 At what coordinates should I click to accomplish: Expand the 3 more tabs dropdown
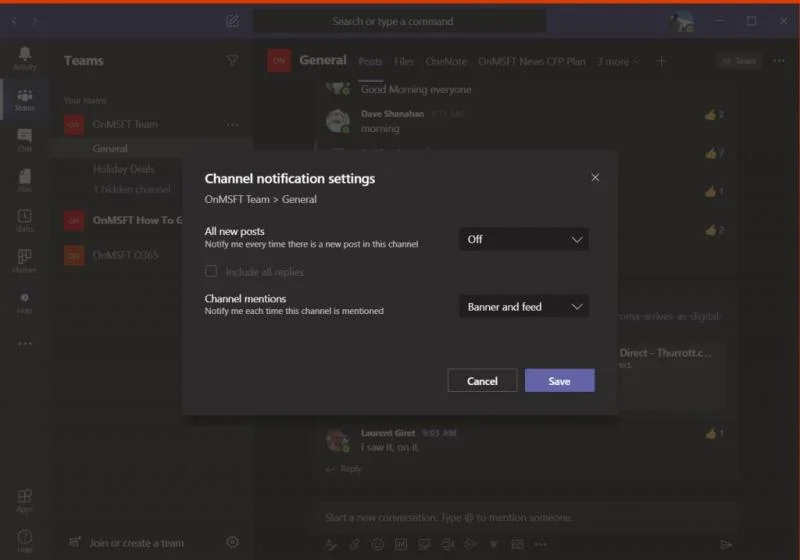tap(618, 62)
